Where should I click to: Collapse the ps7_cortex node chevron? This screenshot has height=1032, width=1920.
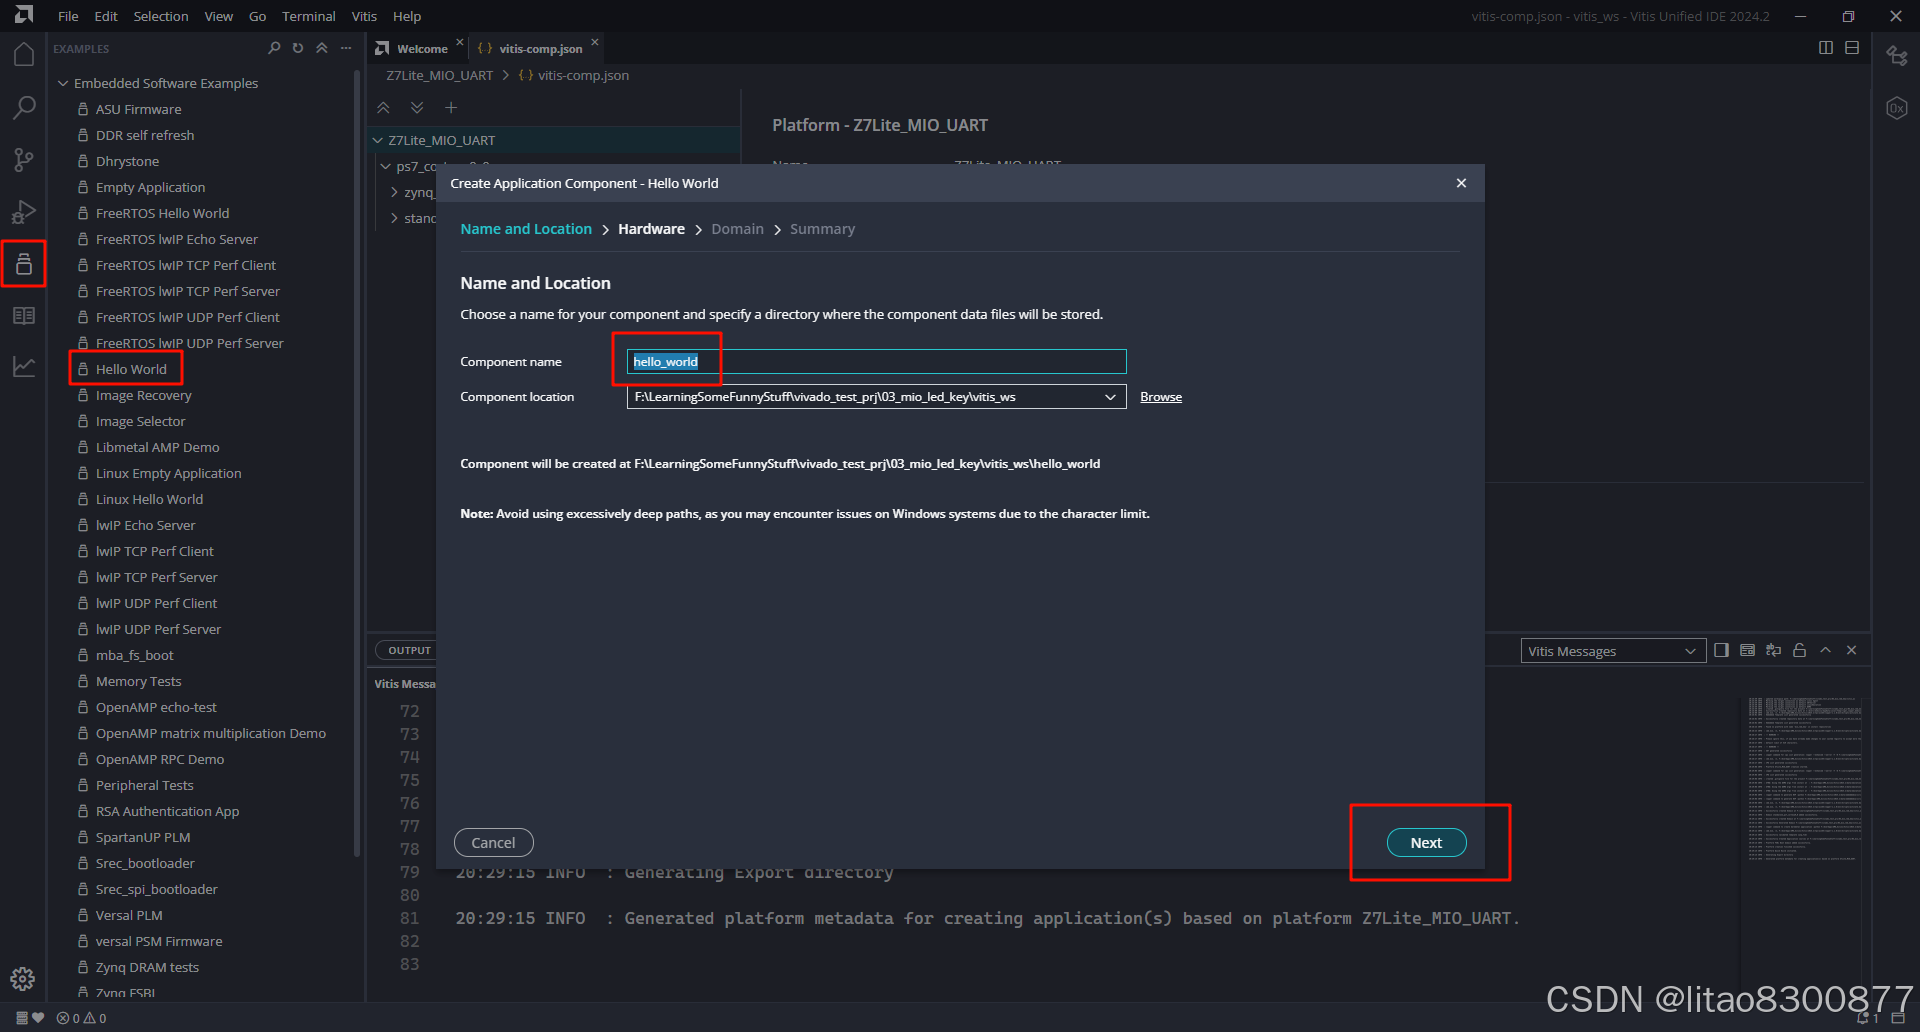point(386,166)
